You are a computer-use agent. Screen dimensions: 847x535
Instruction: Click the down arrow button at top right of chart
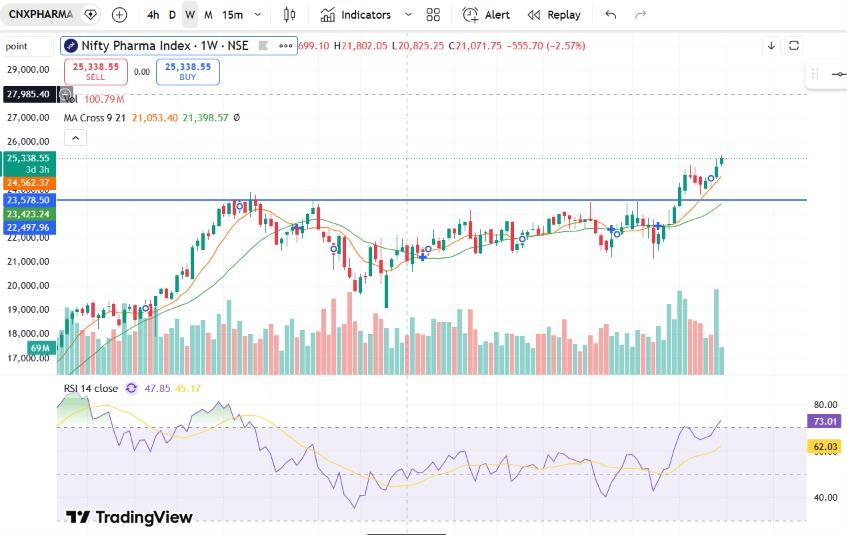(771, 45)
